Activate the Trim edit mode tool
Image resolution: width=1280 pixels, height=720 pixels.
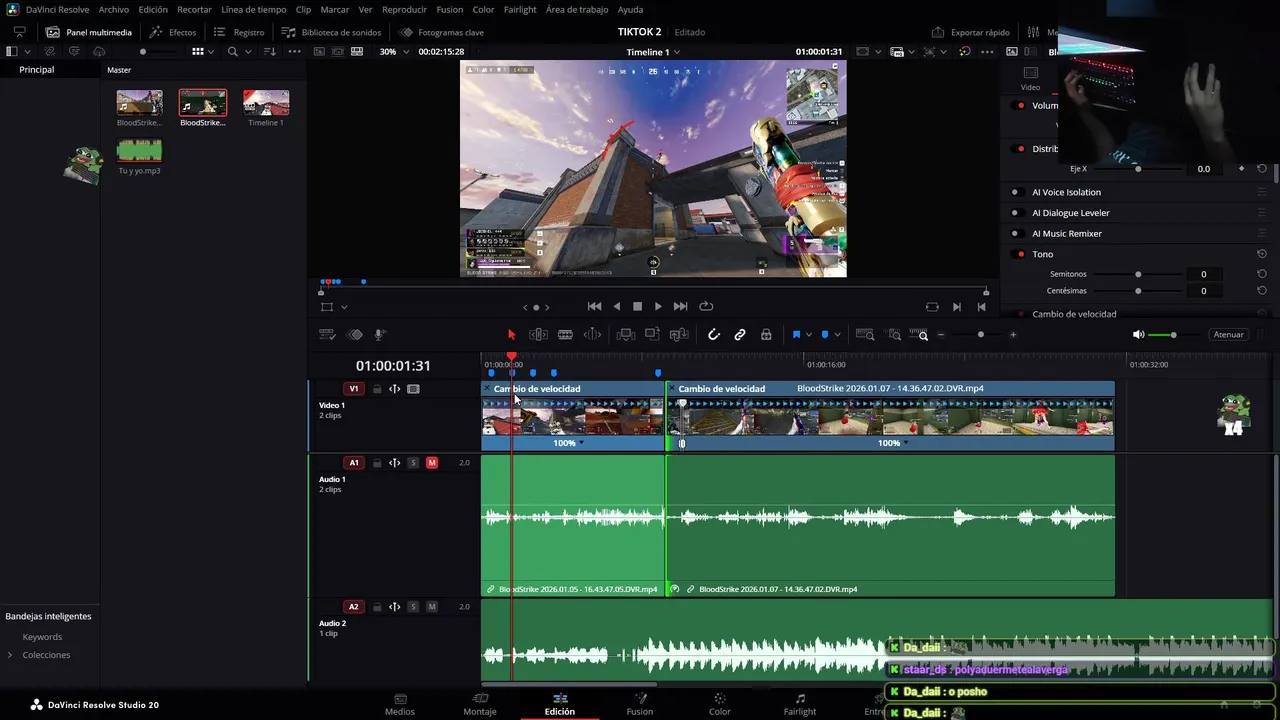tap(538, 335)
